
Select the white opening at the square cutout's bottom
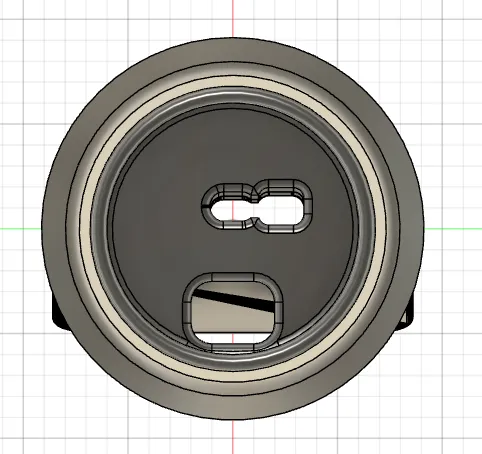(x=233, y=338)
